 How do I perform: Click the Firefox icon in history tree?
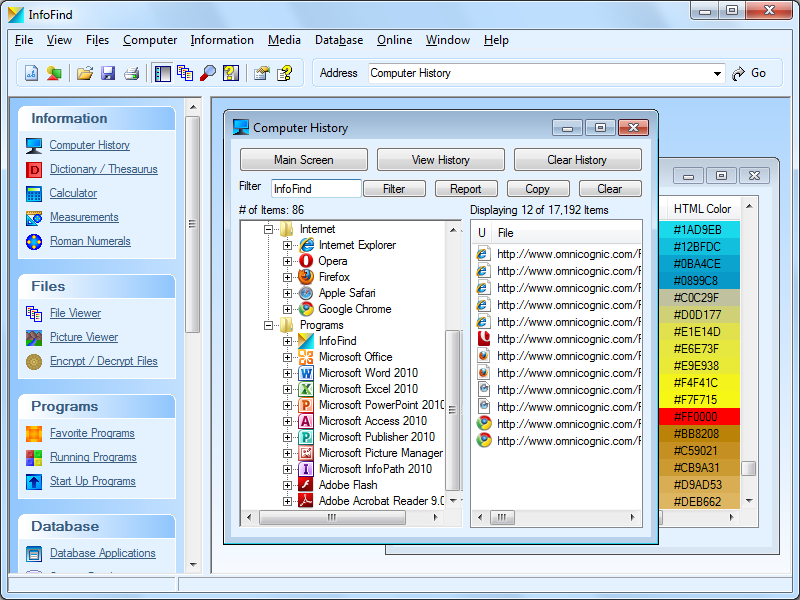306,277
